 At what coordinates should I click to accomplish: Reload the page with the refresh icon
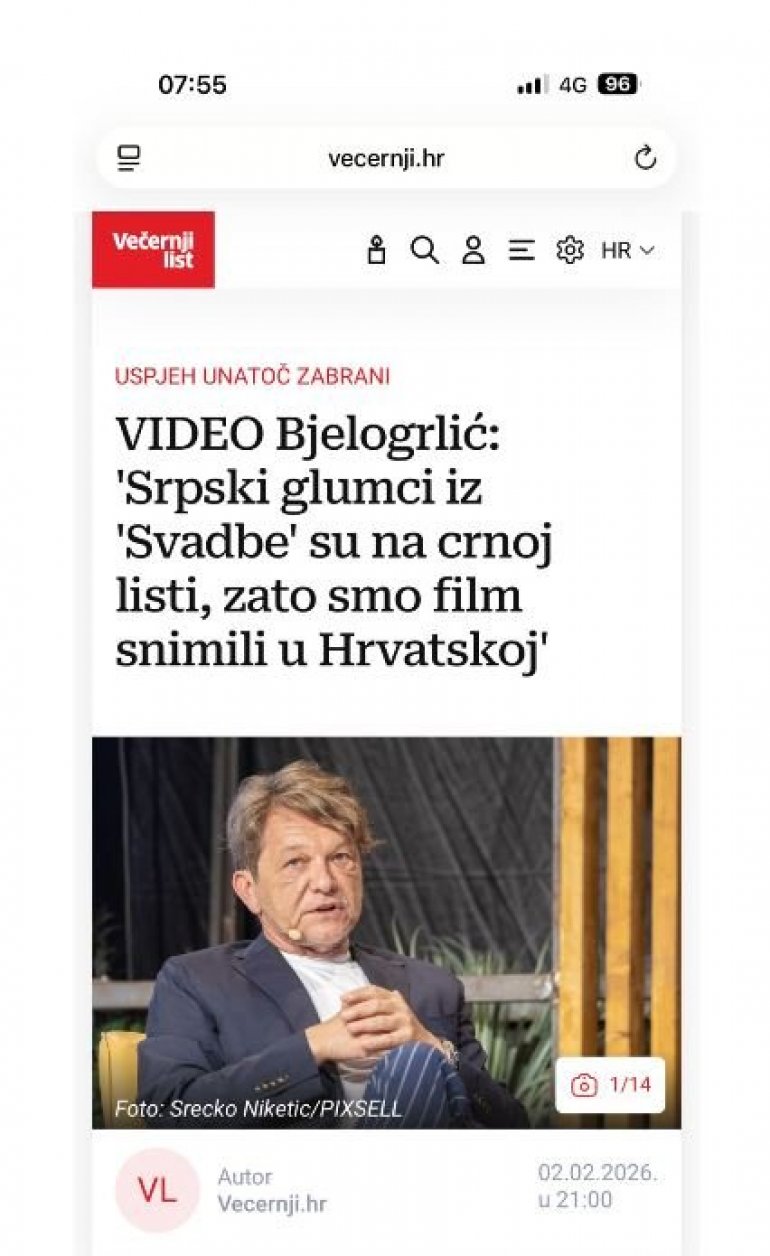(x=646, y=158)
